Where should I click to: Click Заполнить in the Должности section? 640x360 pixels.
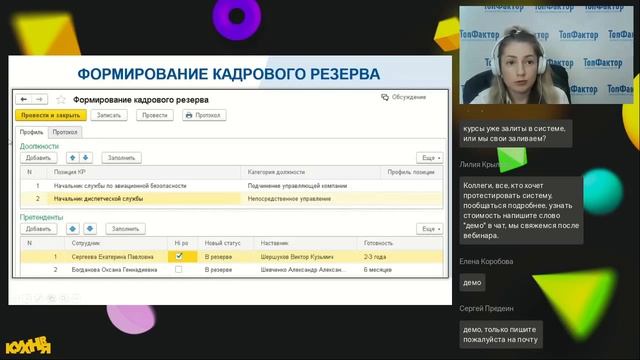[x=122, y=158]
